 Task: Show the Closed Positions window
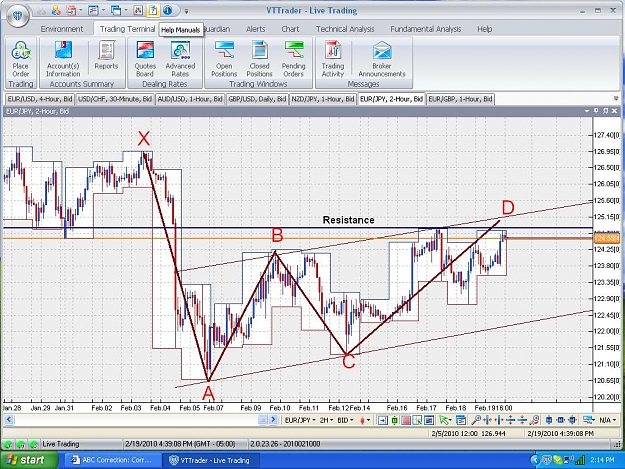[x=259, y=59]
